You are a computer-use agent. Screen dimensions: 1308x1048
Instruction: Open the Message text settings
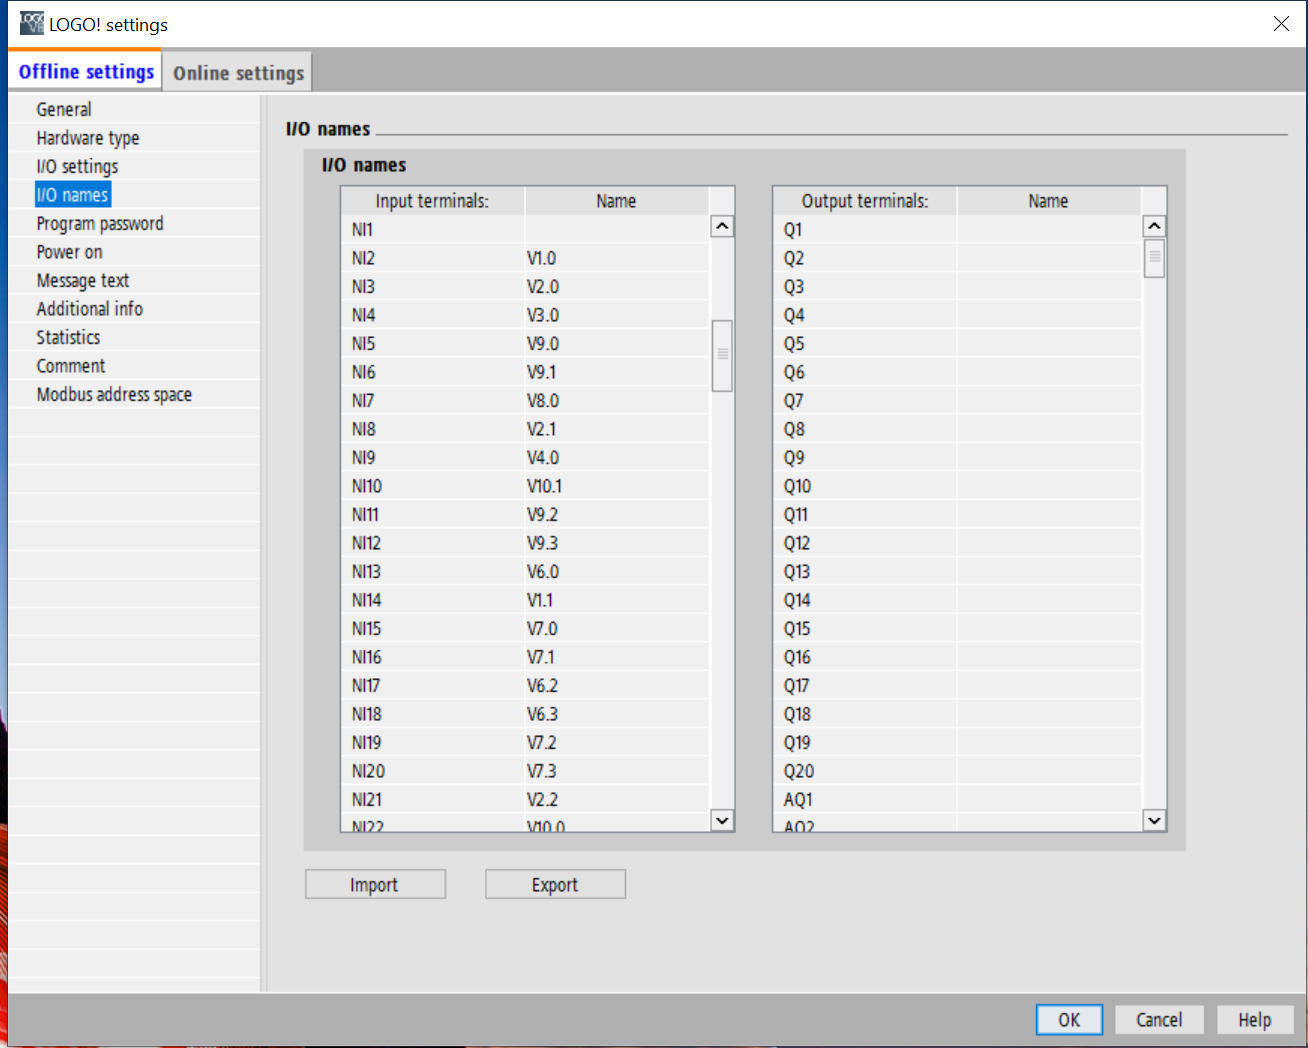coord(83,281)
